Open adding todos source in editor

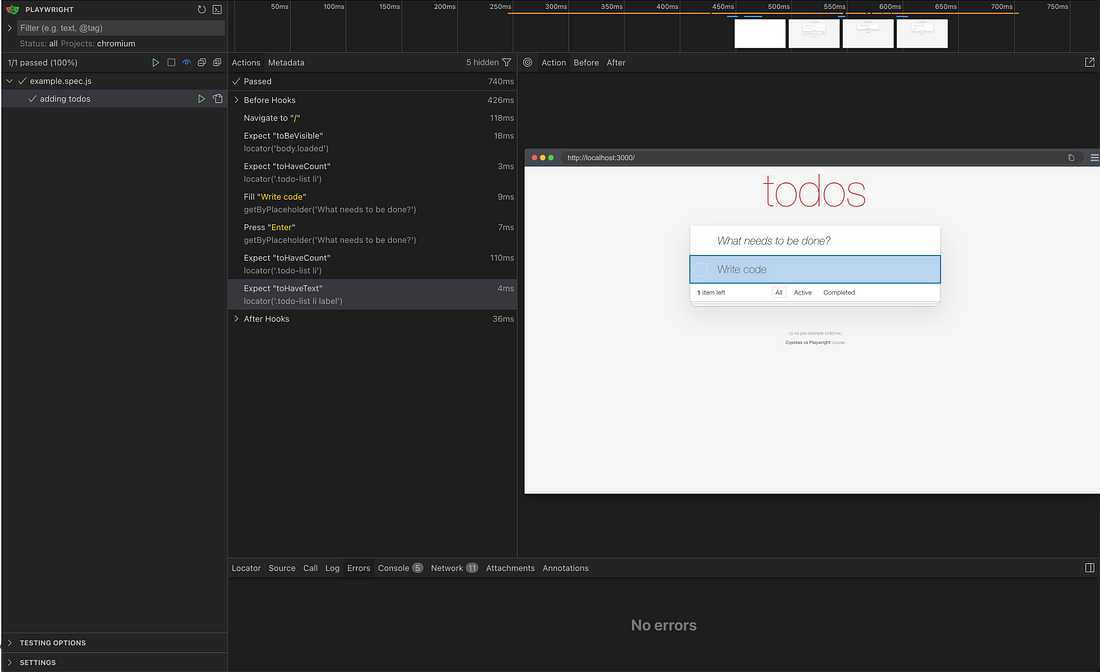(217, 99)
